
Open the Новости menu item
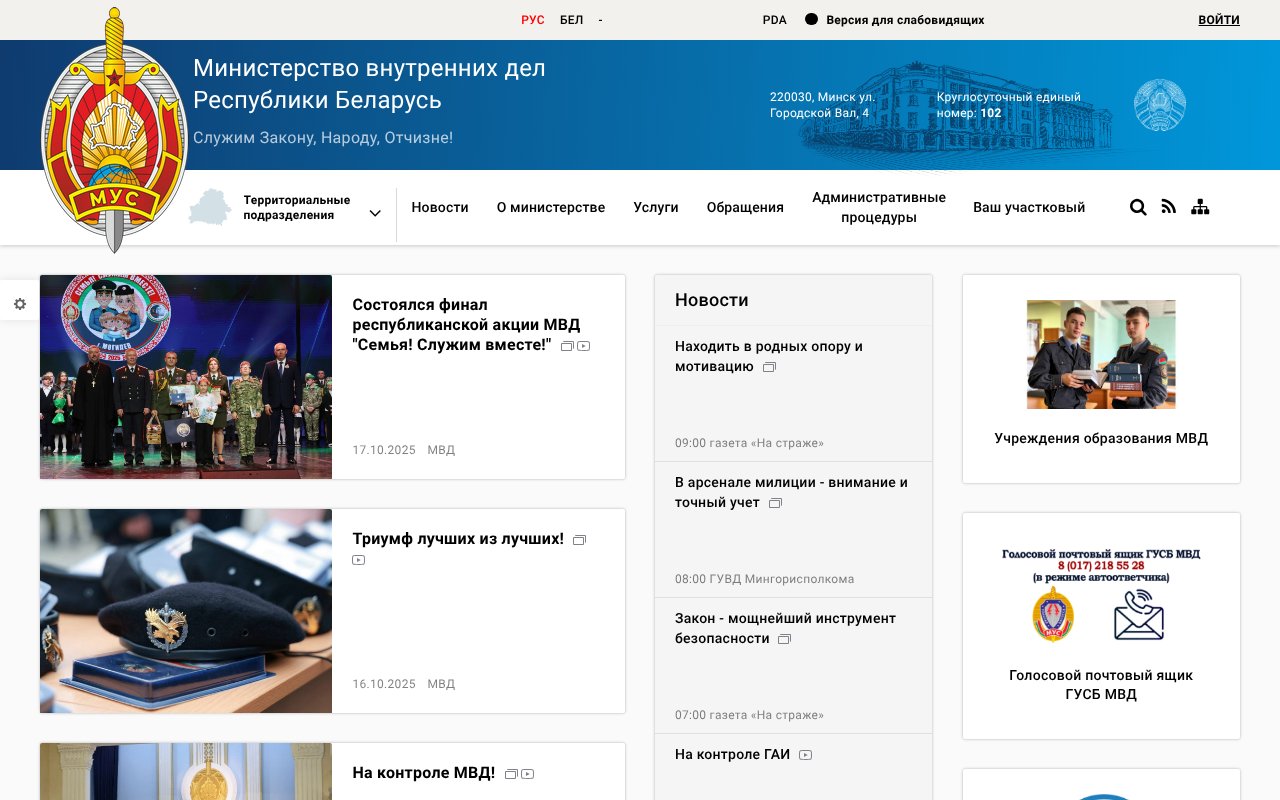440,207
